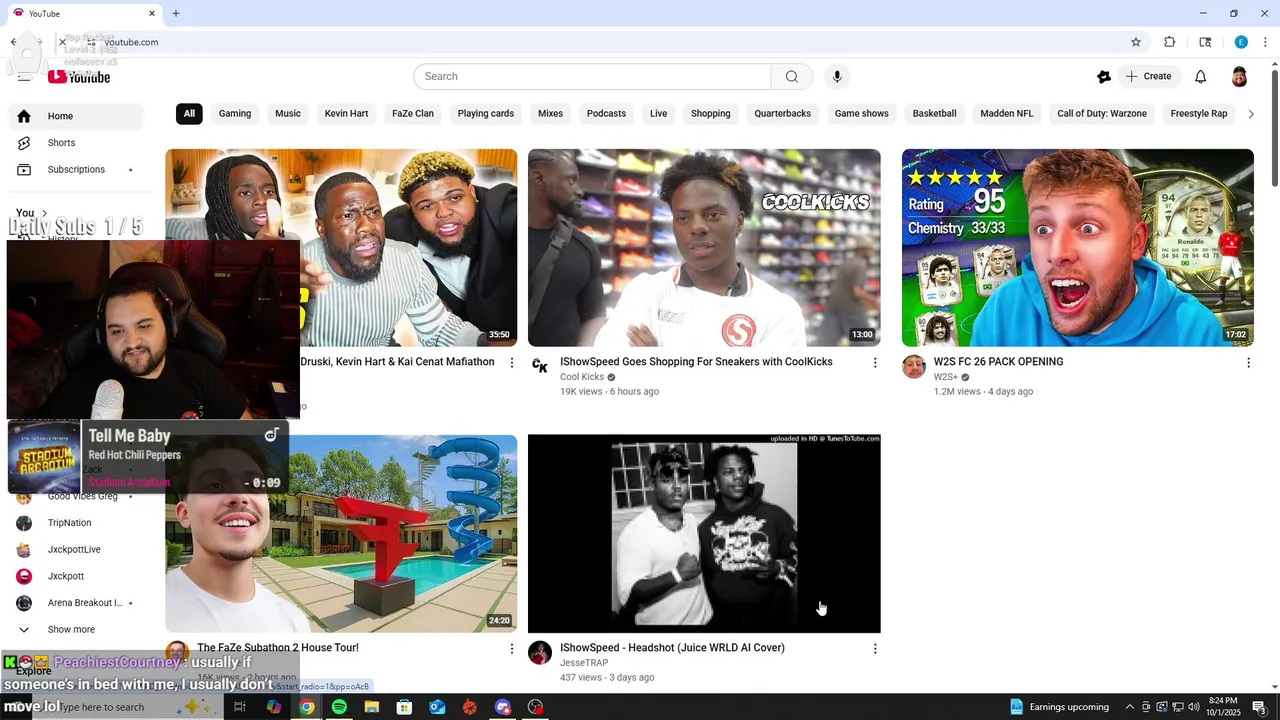1280x720 pixels.
Task: Select the Playing cards filter chip
Action: (486, 114)
